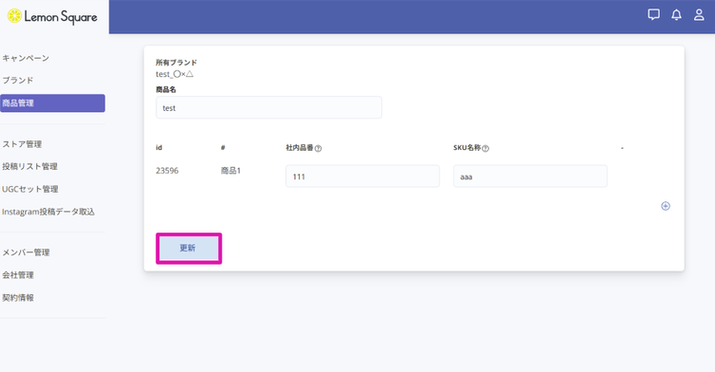Open 投稿リスト管理 in the sidebar
Image resolution: width=715 pixels, height=372 pixels.
[x=30, y=166]
